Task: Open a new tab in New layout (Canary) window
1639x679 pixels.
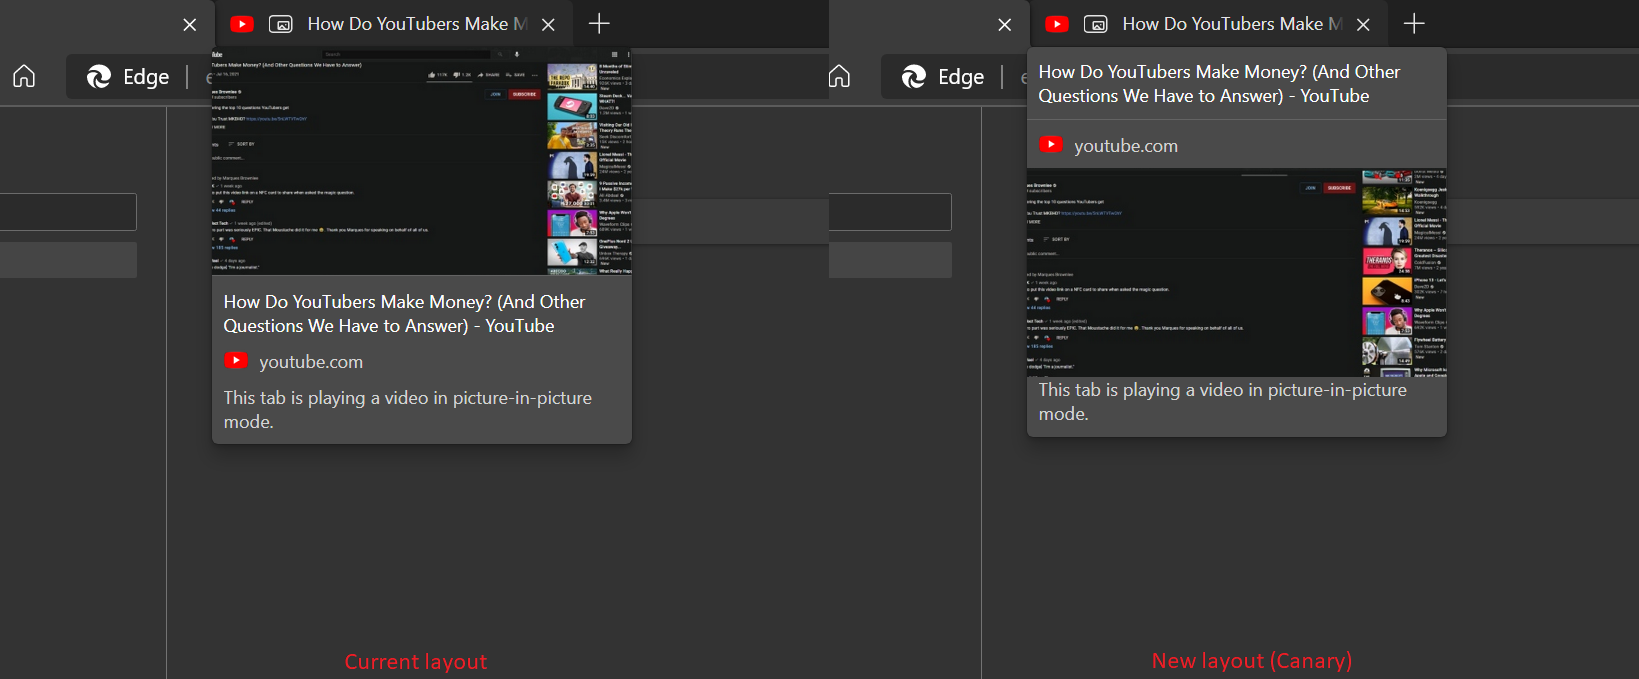Action: pyautogui.click(x=1414, y=23)
